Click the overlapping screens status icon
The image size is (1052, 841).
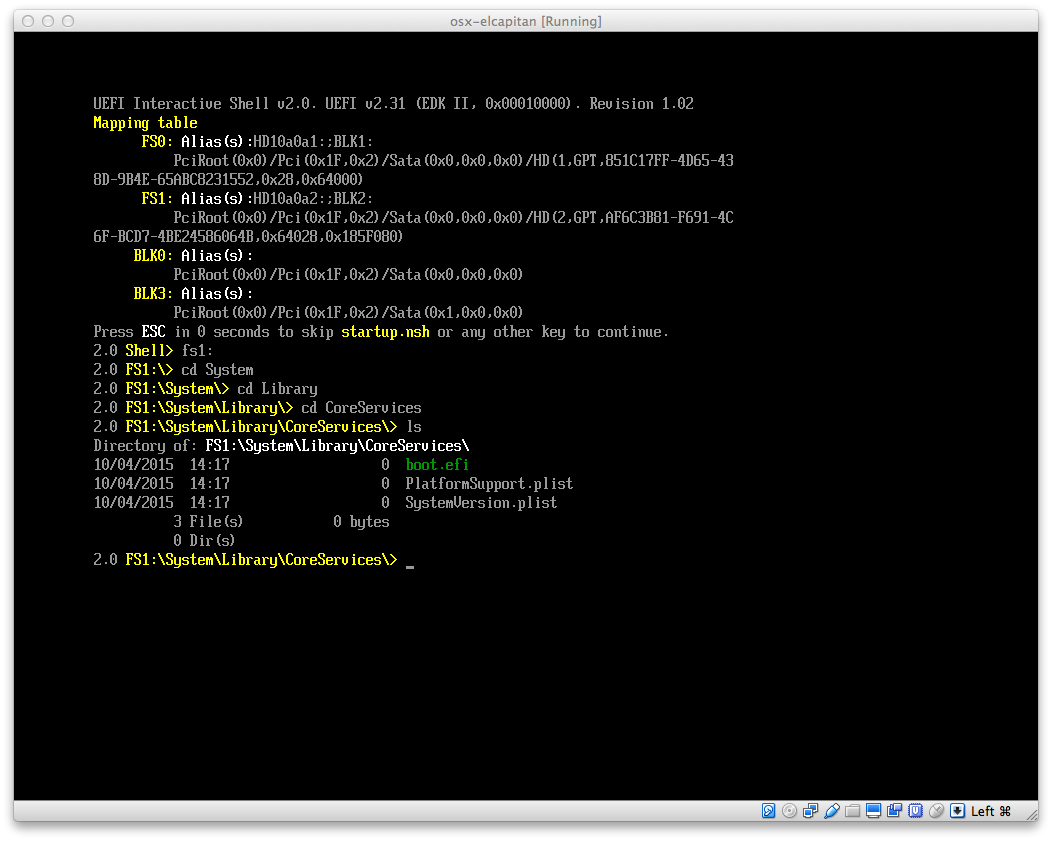pos(894,811)
